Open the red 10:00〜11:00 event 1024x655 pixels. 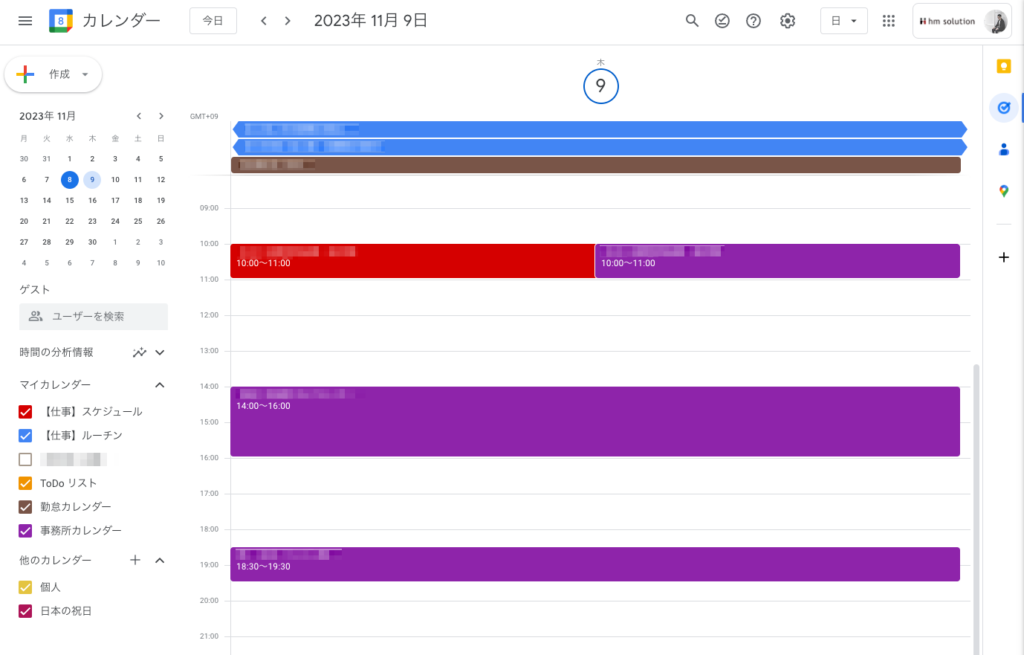click(412, 261)
